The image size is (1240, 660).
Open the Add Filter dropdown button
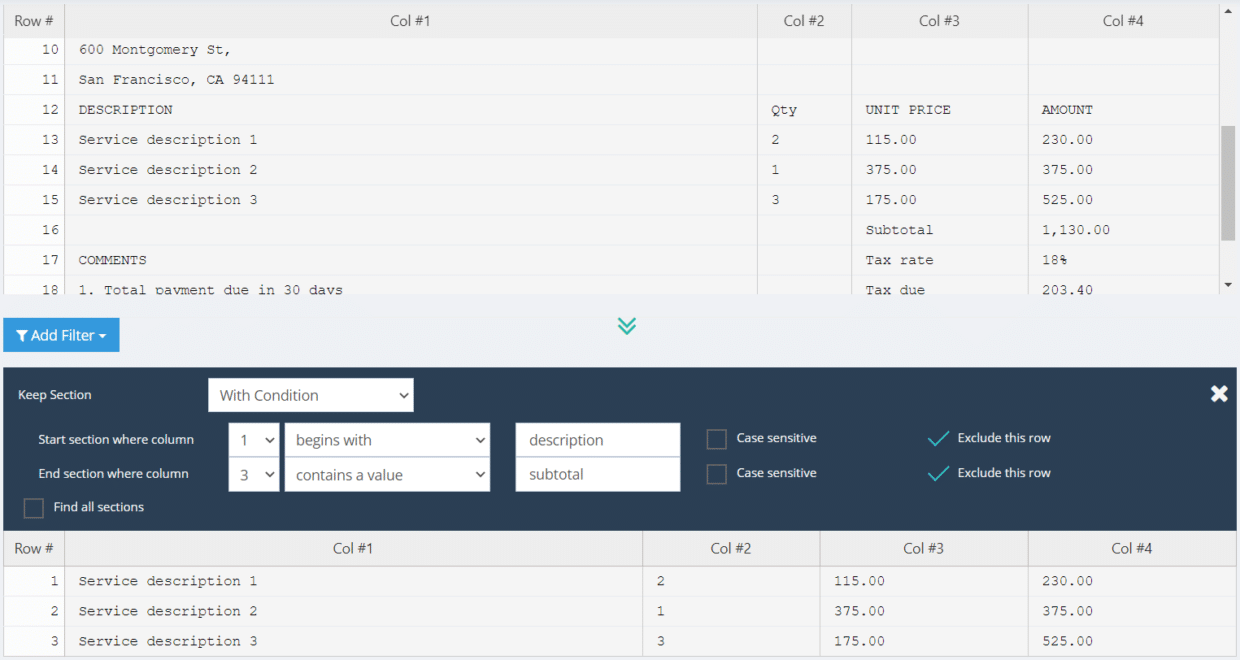click(x=61, y=336)
